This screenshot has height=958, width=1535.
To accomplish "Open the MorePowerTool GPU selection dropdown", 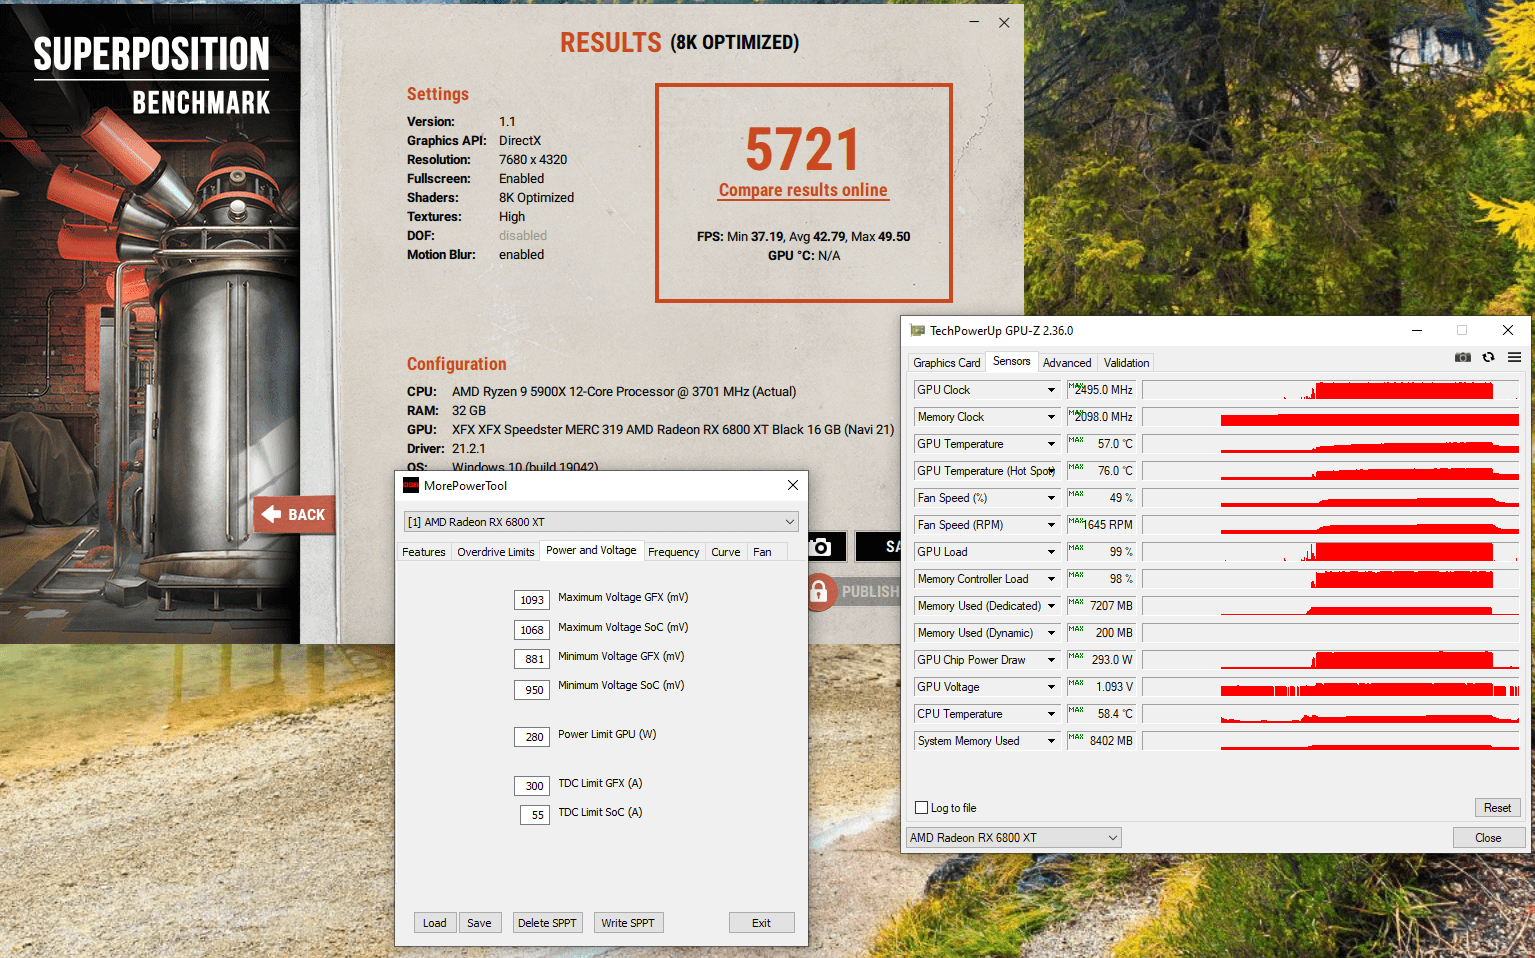I will point(601,522).
